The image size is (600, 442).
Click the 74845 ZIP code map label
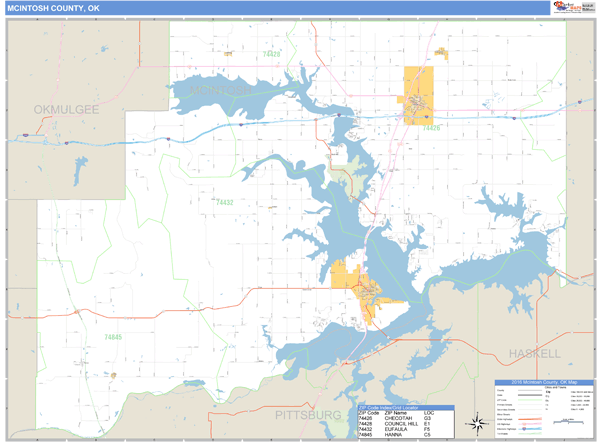(113, 337)
